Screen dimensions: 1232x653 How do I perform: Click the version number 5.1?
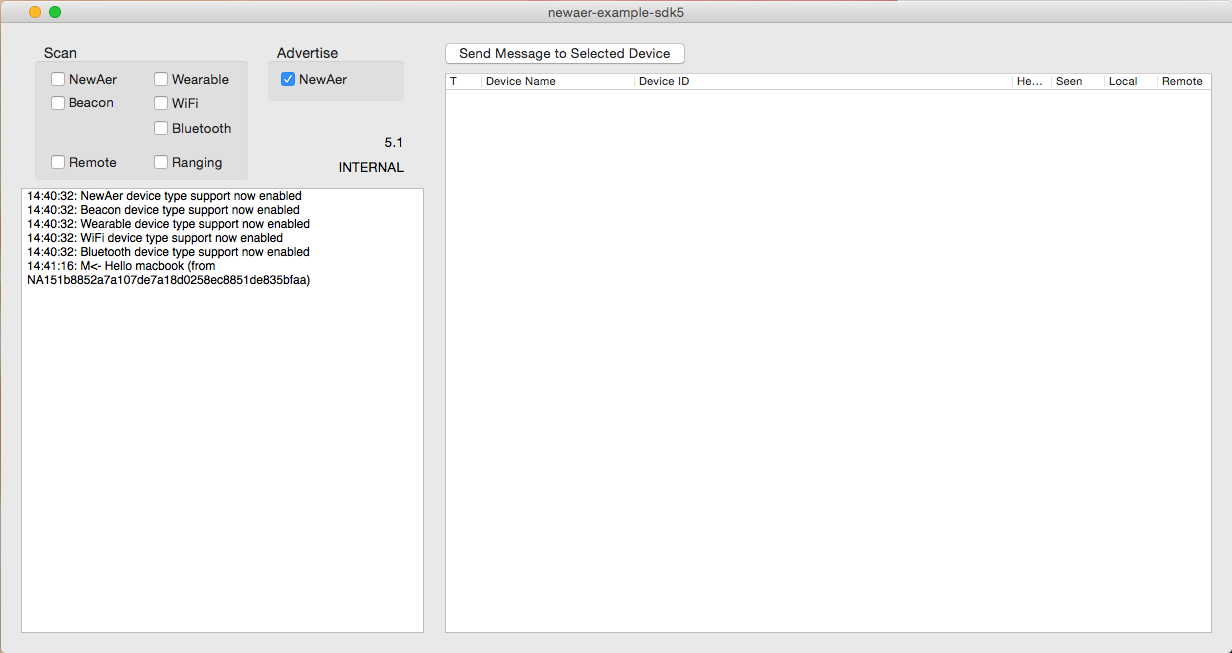pyautogui.click(x=394, y=142)
